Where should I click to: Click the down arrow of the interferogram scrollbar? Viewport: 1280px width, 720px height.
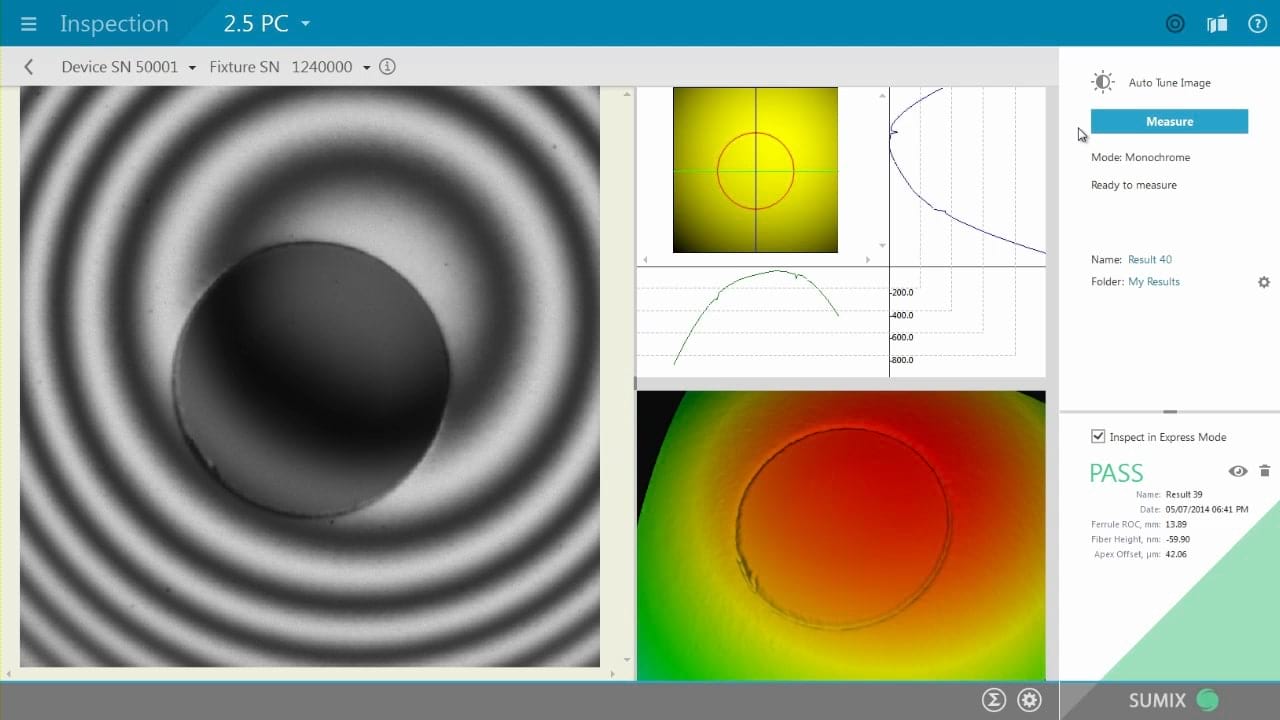[x=628, y=660]
